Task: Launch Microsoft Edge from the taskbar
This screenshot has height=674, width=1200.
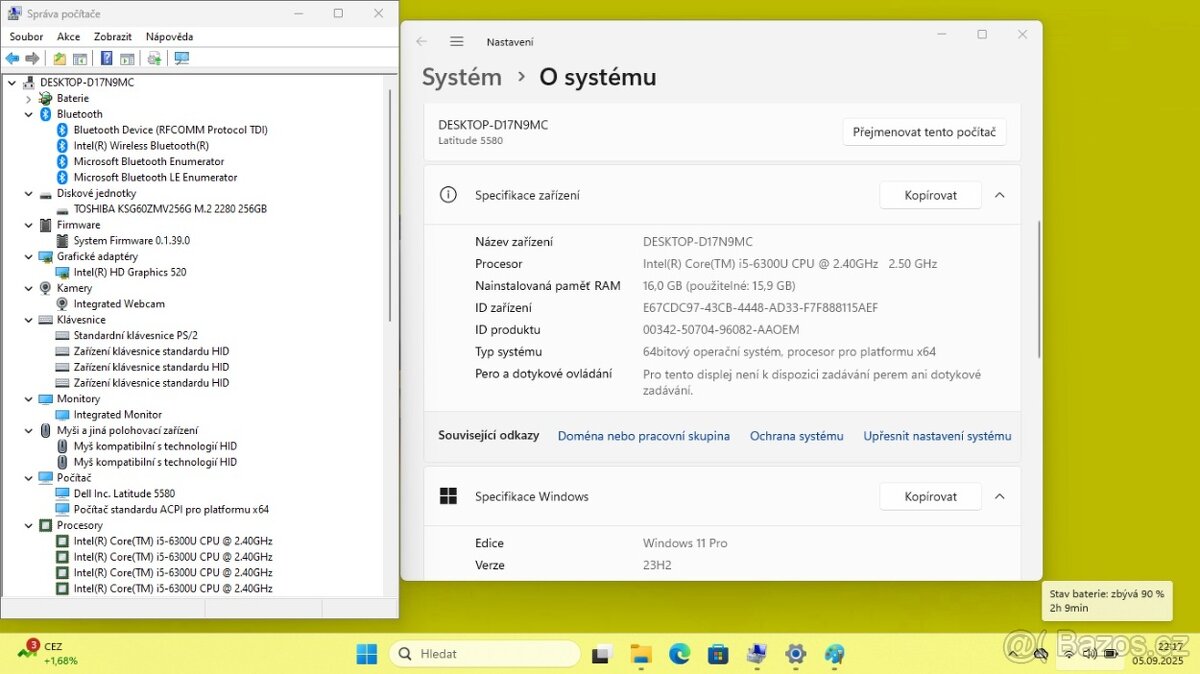Action: 680,654
